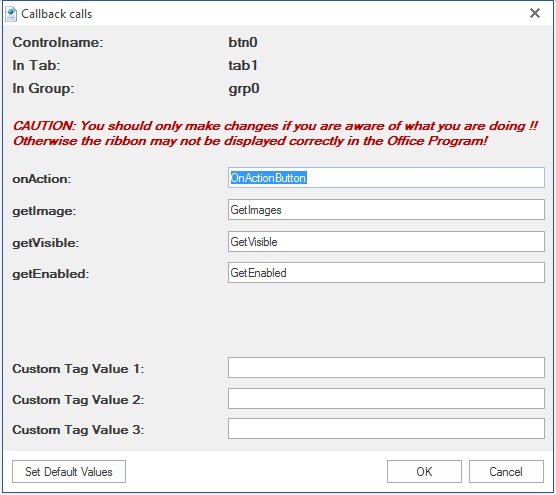
Task: Click the onAction input field
Action: tap(386, 178)
